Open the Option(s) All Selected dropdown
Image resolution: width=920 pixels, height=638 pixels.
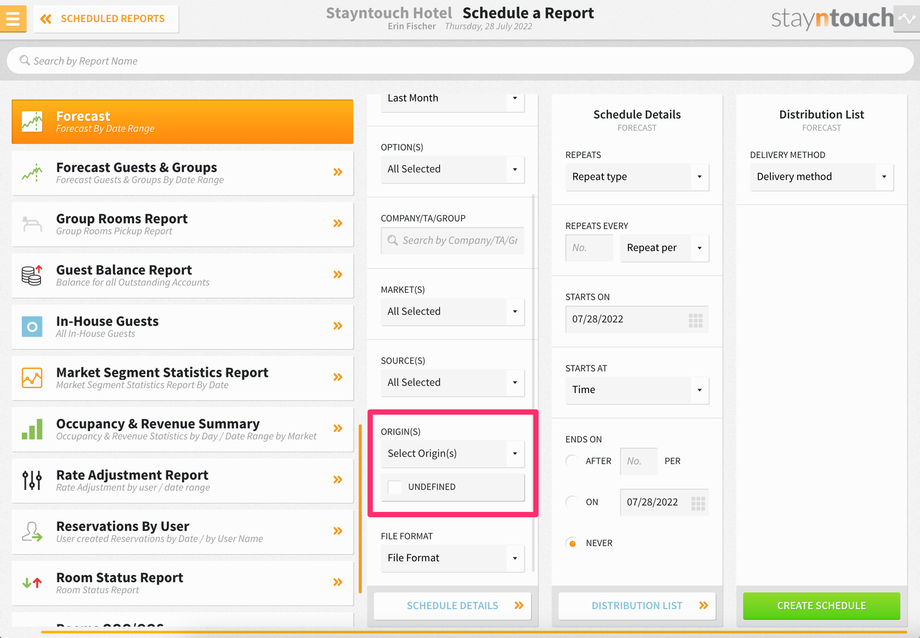click(452, 169)
